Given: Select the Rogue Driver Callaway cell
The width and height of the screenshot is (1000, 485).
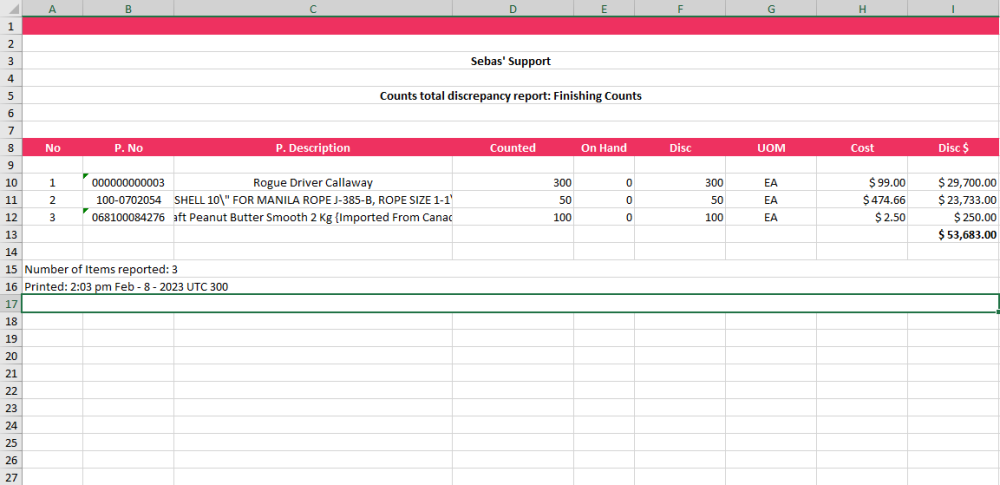Looking at the screenshot, I should [313, 182].
